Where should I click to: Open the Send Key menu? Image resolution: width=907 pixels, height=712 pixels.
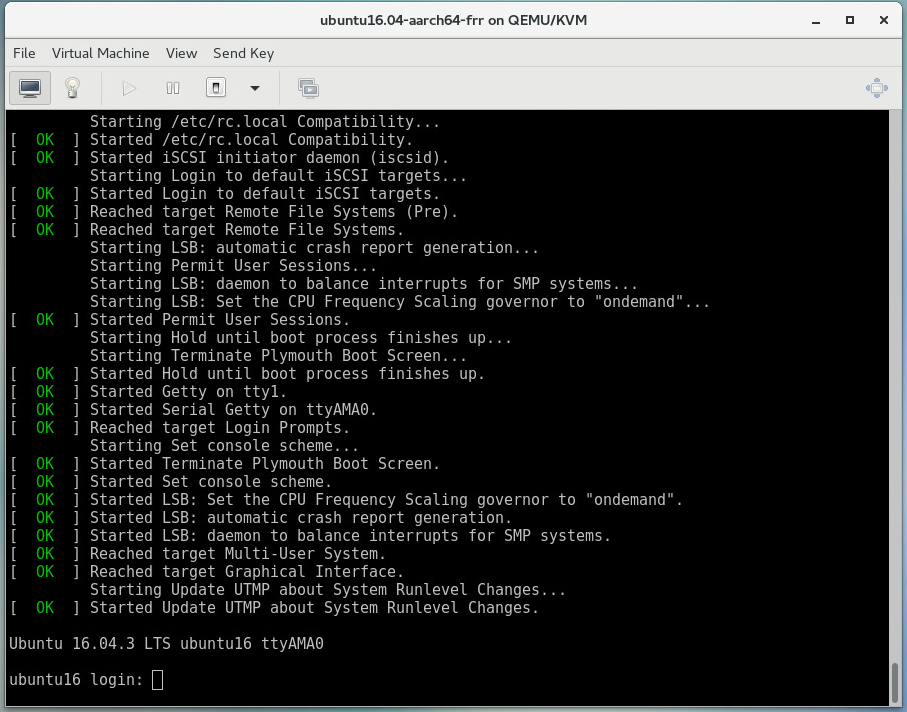243,53
